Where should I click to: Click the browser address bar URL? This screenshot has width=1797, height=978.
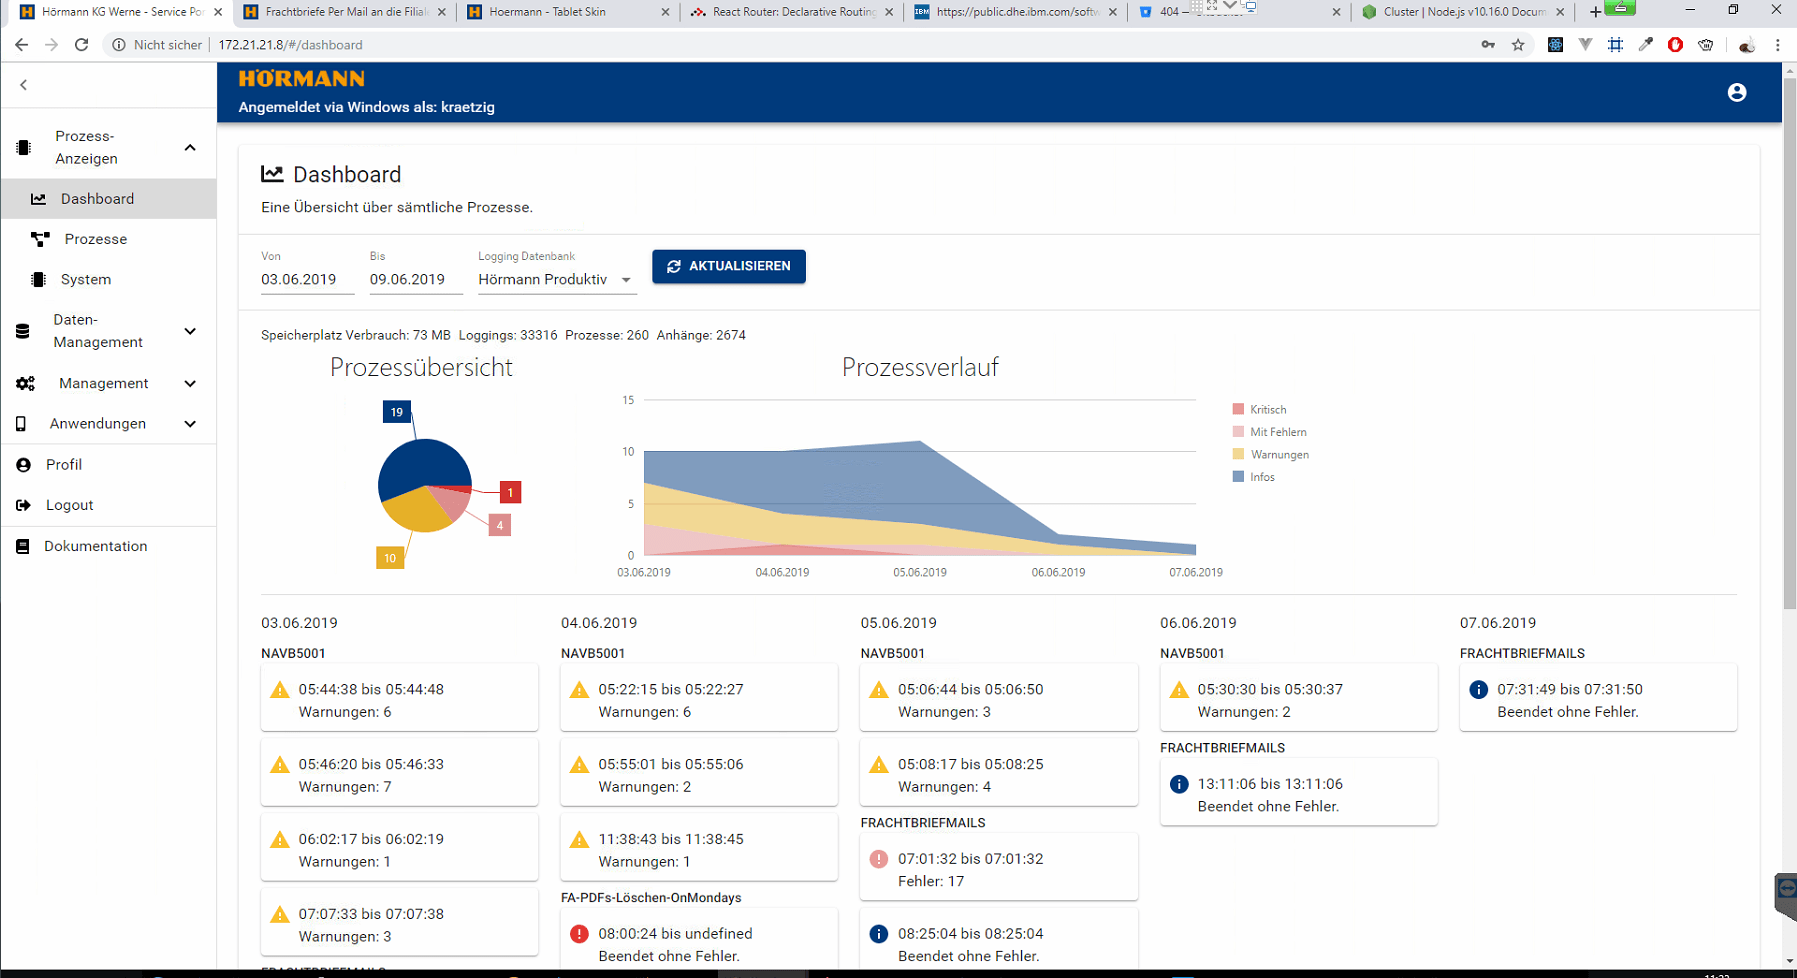pos(291,45)
